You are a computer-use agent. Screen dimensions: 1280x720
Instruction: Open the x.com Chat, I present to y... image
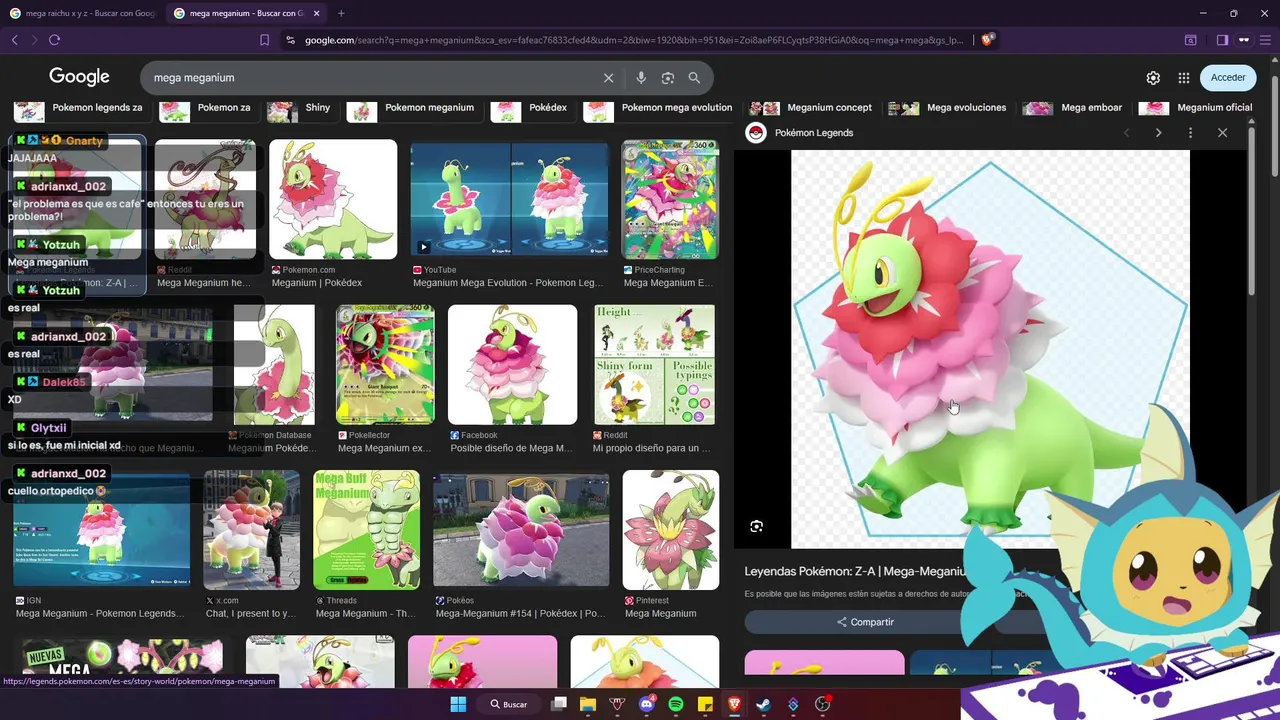(251, 530)
